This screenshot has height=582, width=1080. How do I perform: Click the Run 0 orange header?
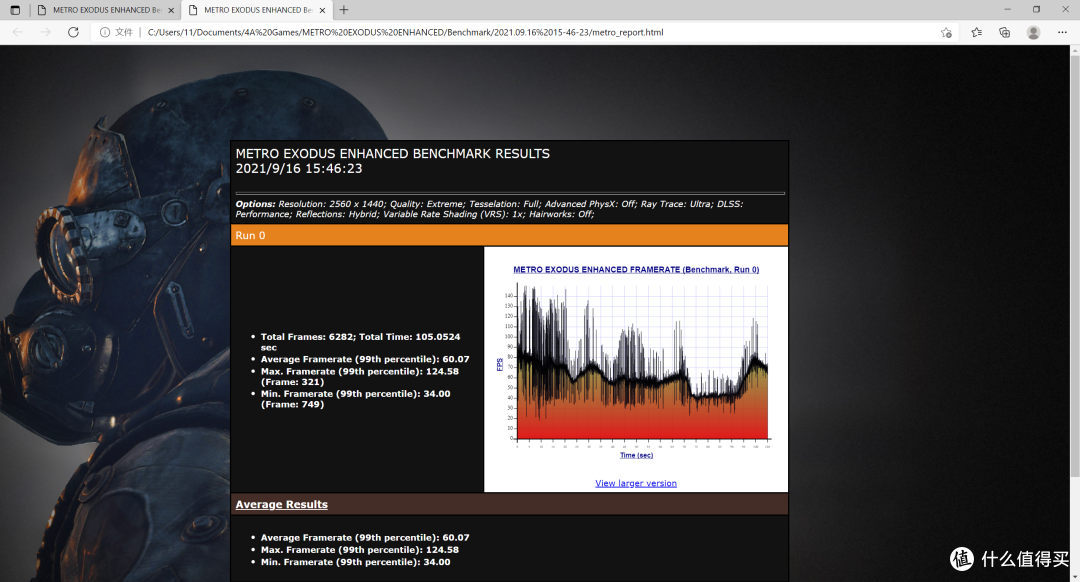(x=509, y=235)
